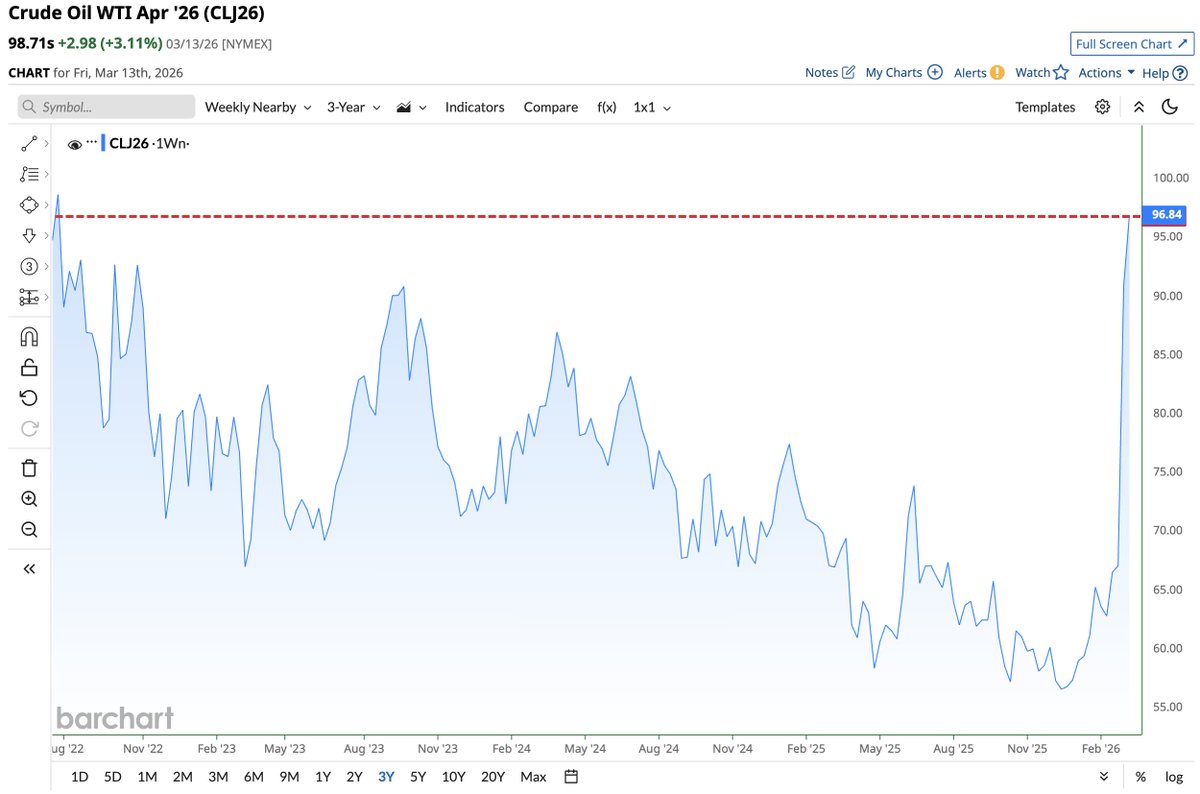Open the 3-Year range dropdown

[353, 107]
